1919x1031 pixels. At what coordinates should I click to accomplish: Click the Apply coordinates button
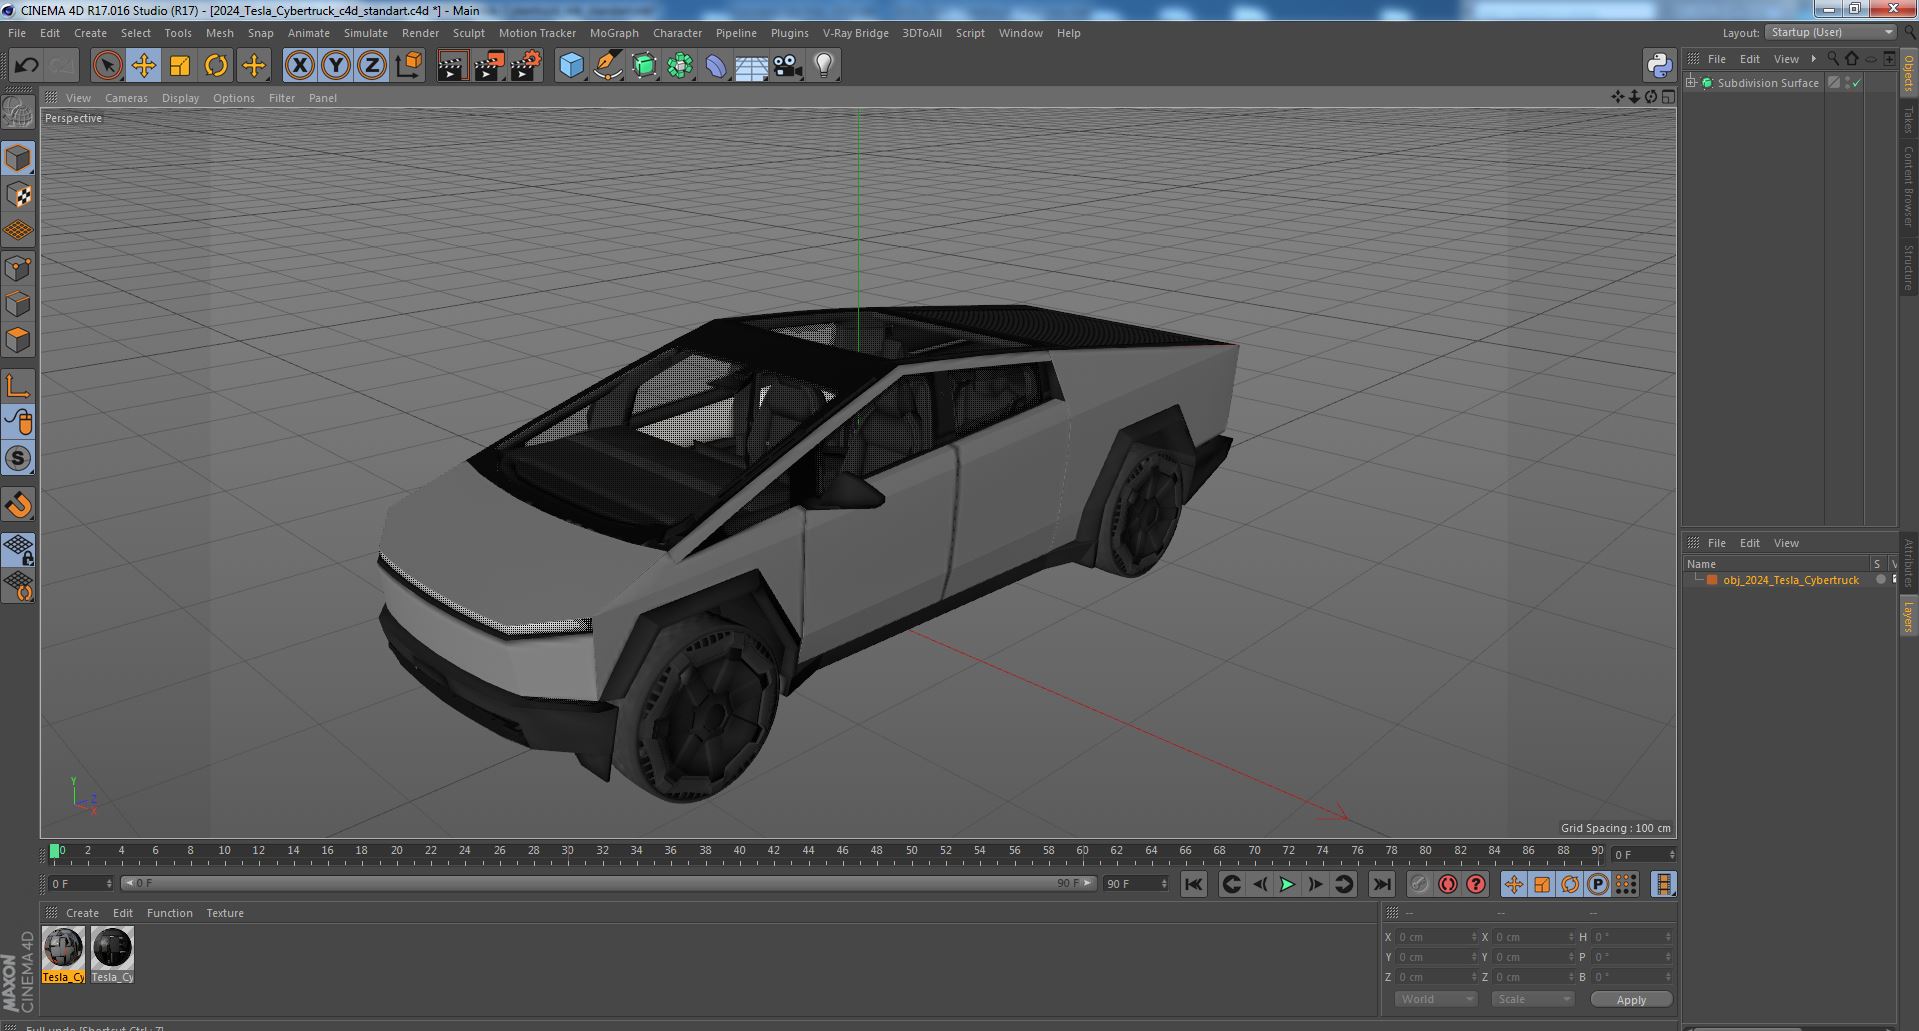1631,1000
